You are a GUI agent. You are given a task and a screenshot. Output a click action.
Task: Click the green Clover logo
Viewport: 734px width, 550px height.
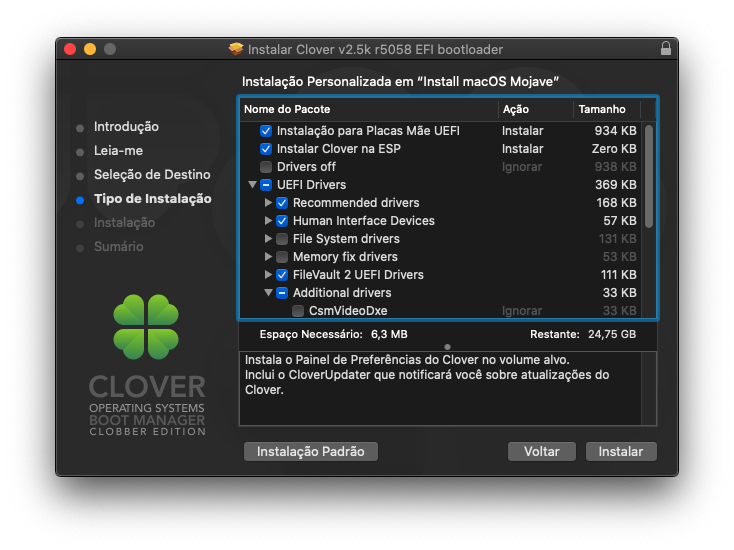[146, 327]
